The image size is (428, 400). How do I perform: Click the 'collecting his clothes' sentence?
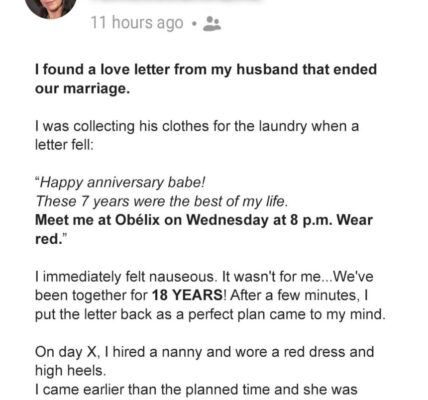click(x=197, y=126)
